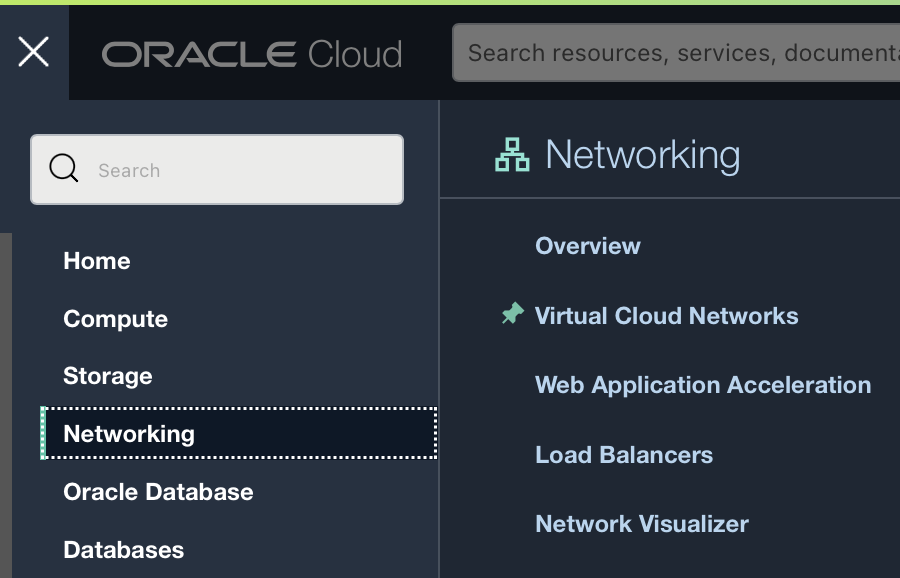Click the Oracle Cloud logo
900x578 pixels.
coord(253,52)
